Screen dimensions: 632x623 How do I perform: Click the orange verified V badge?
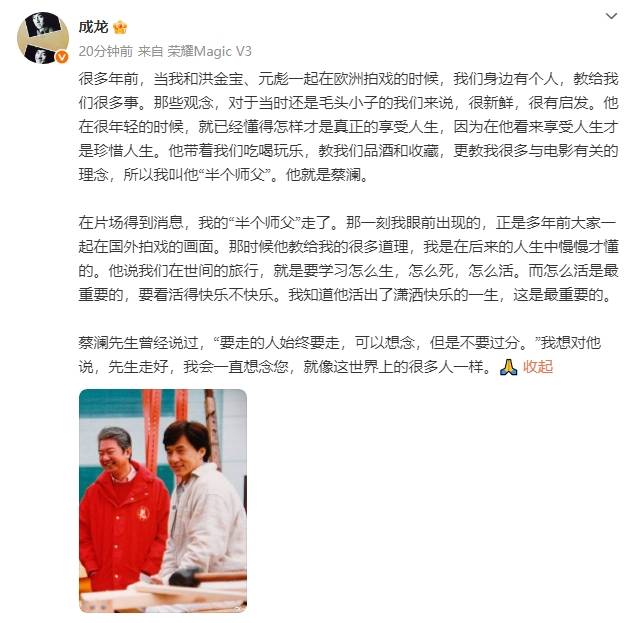tap(62, 57)
